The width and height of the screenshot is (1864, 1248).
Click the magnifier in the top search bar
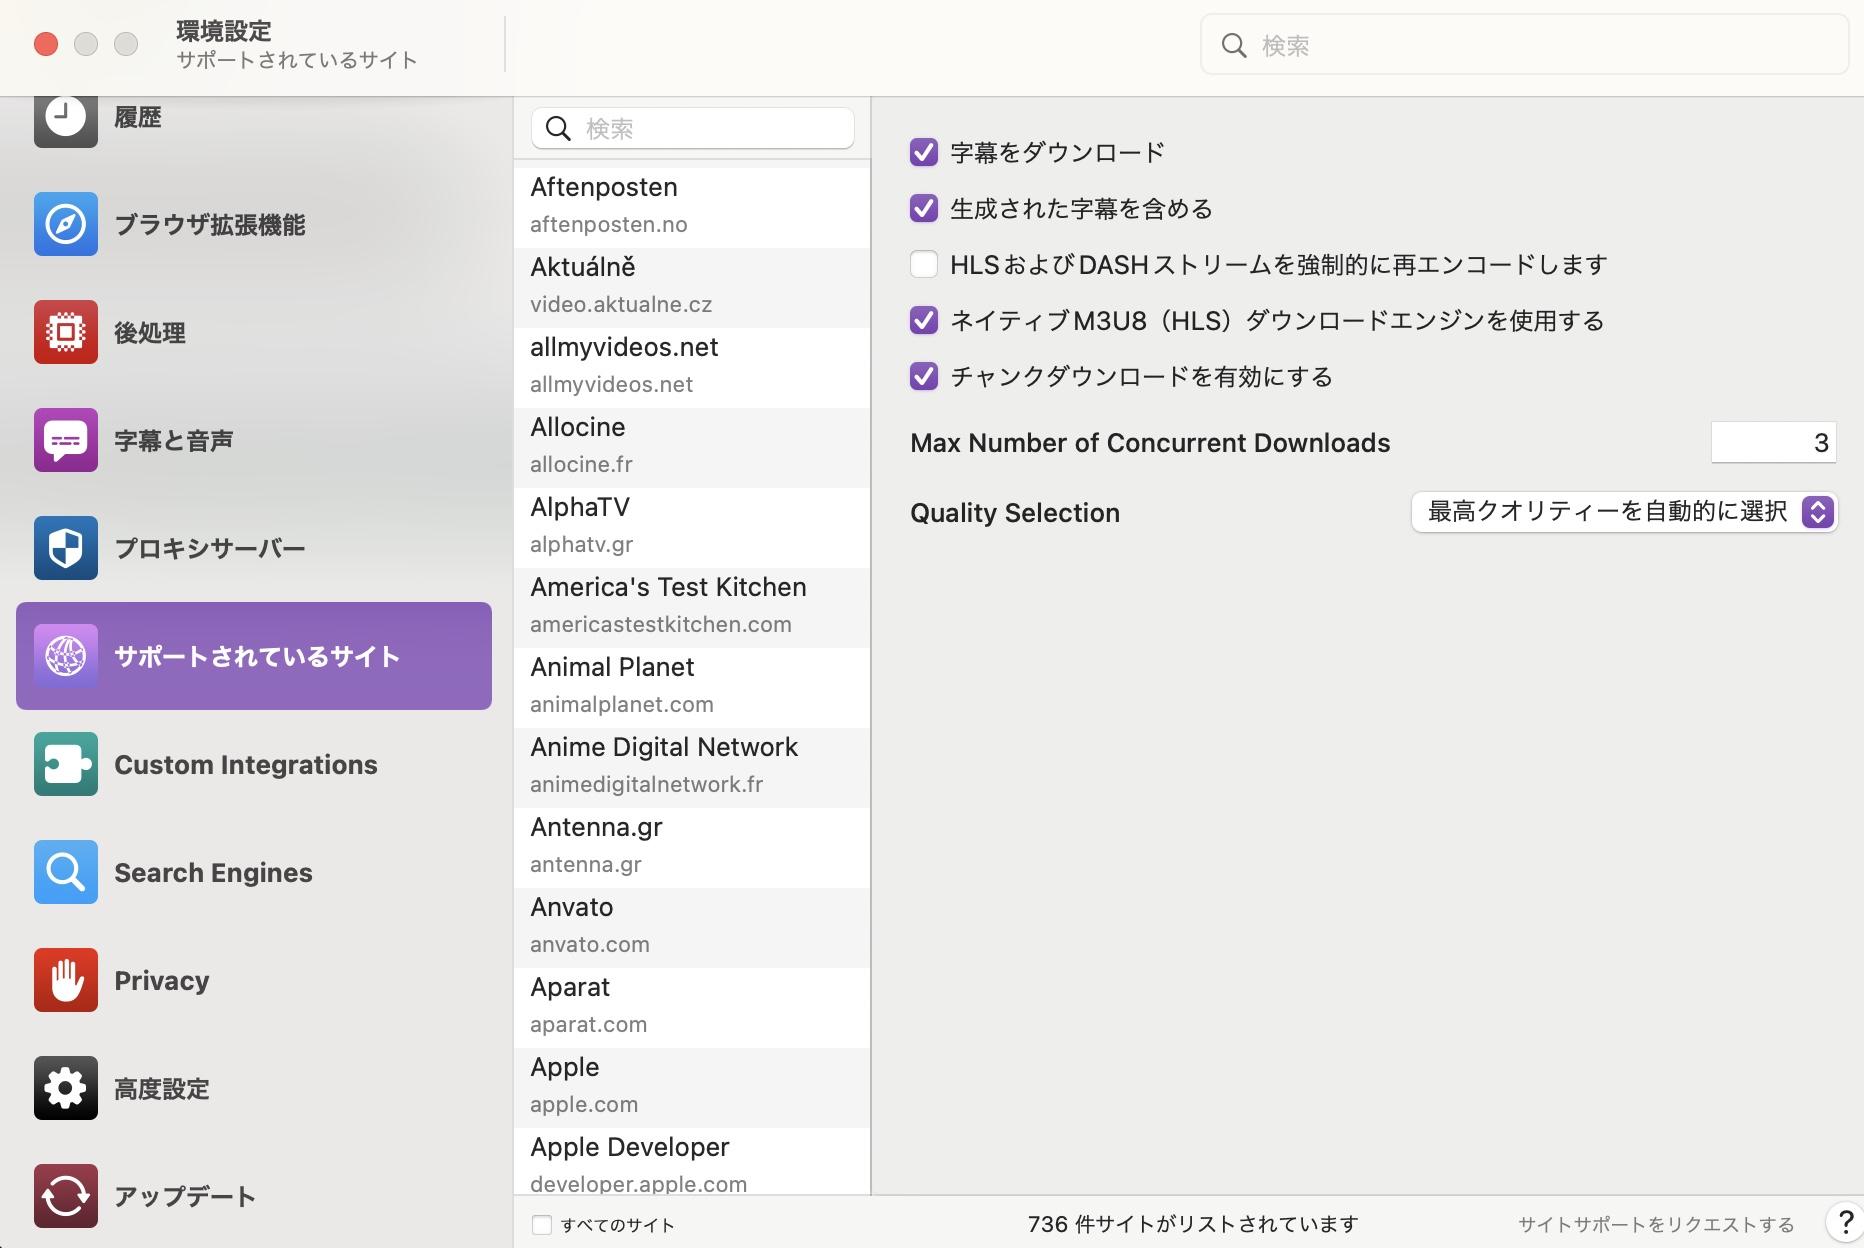point(1234,45)
